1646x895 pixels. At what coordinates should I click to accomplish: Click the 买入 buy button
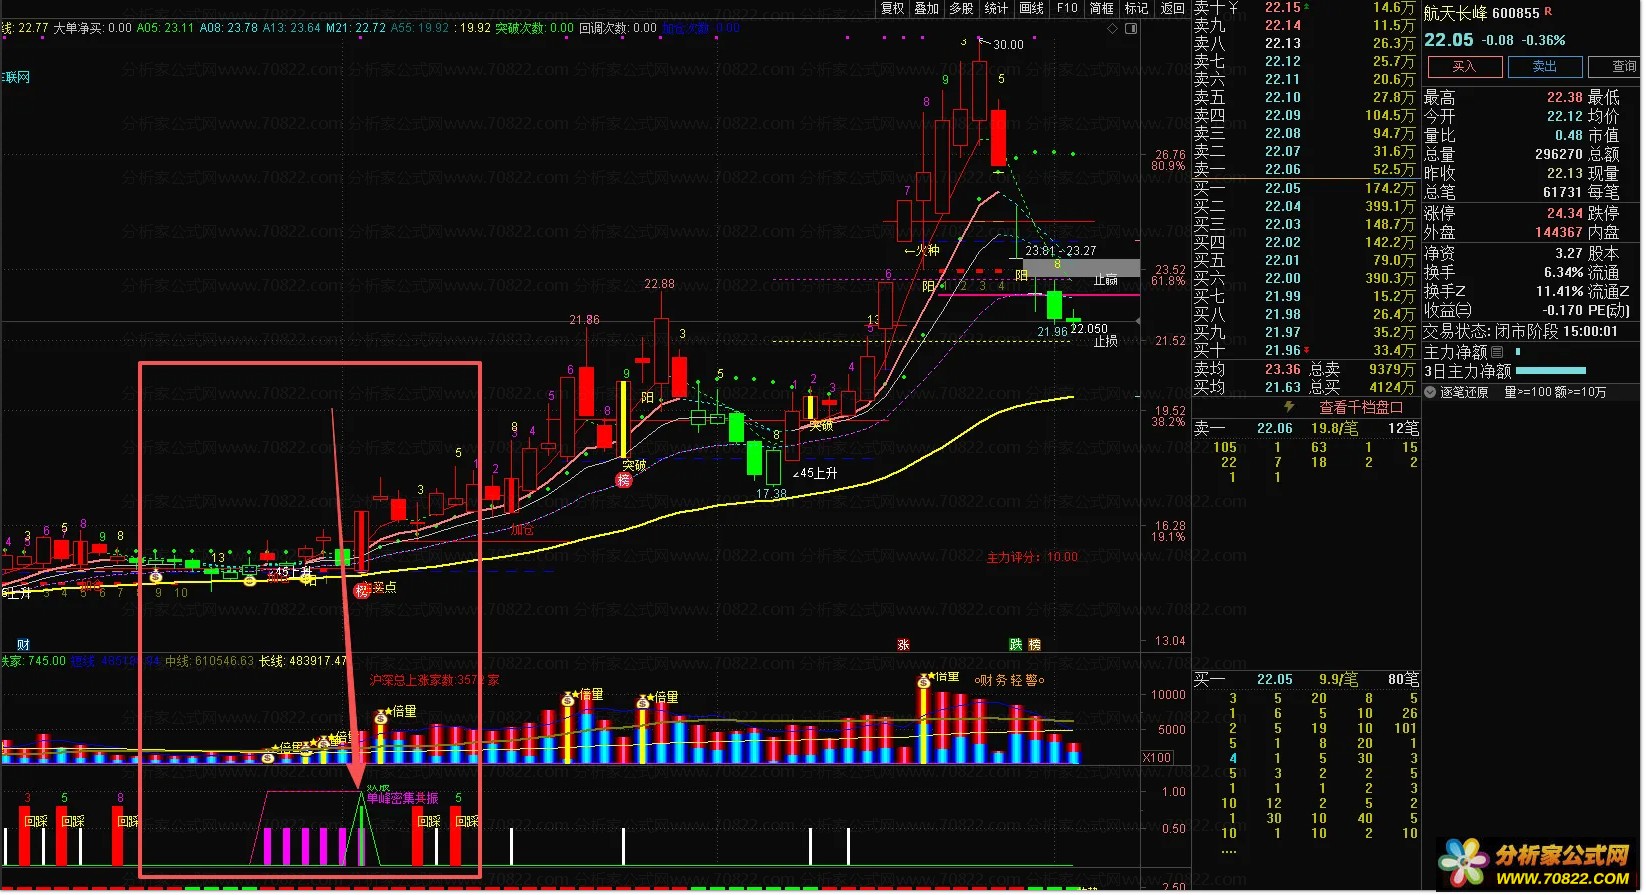click(x=1464, y=66)
